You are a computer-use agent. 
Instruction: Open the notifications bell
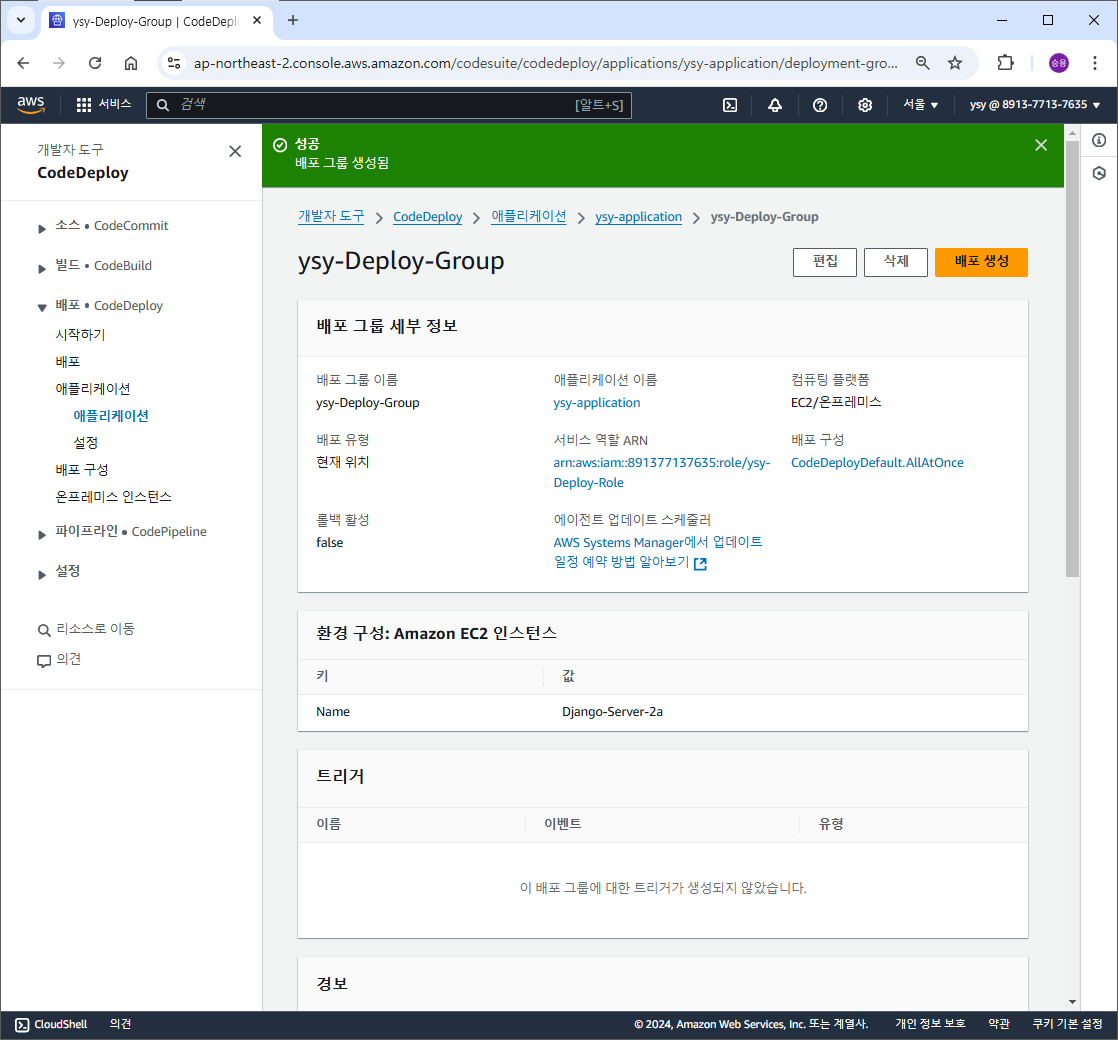click(775, 105)
